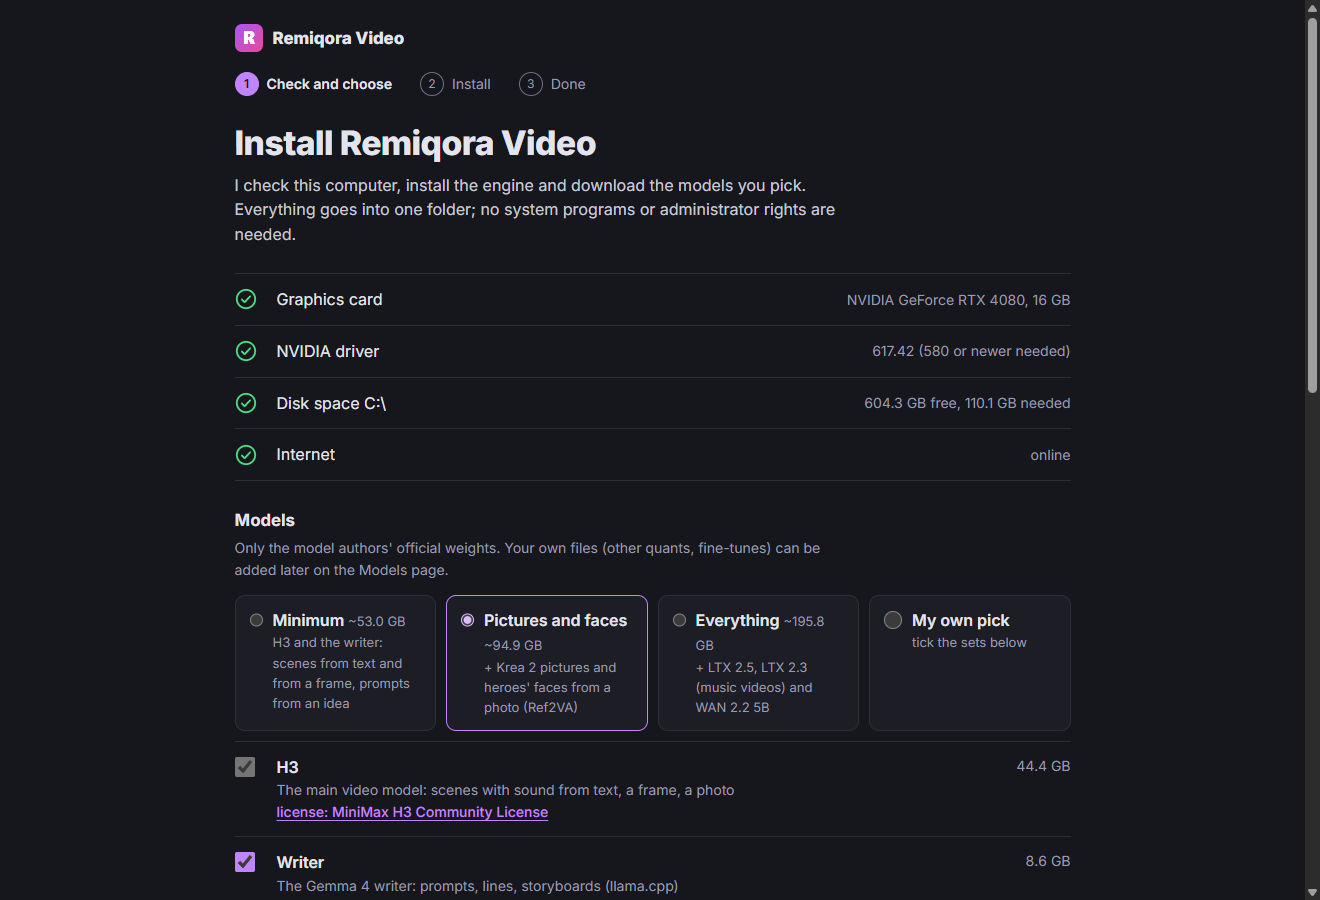The image size is (1320, 900).
Task: Toggle the H3 model checkbox
Action: [245, 767]
